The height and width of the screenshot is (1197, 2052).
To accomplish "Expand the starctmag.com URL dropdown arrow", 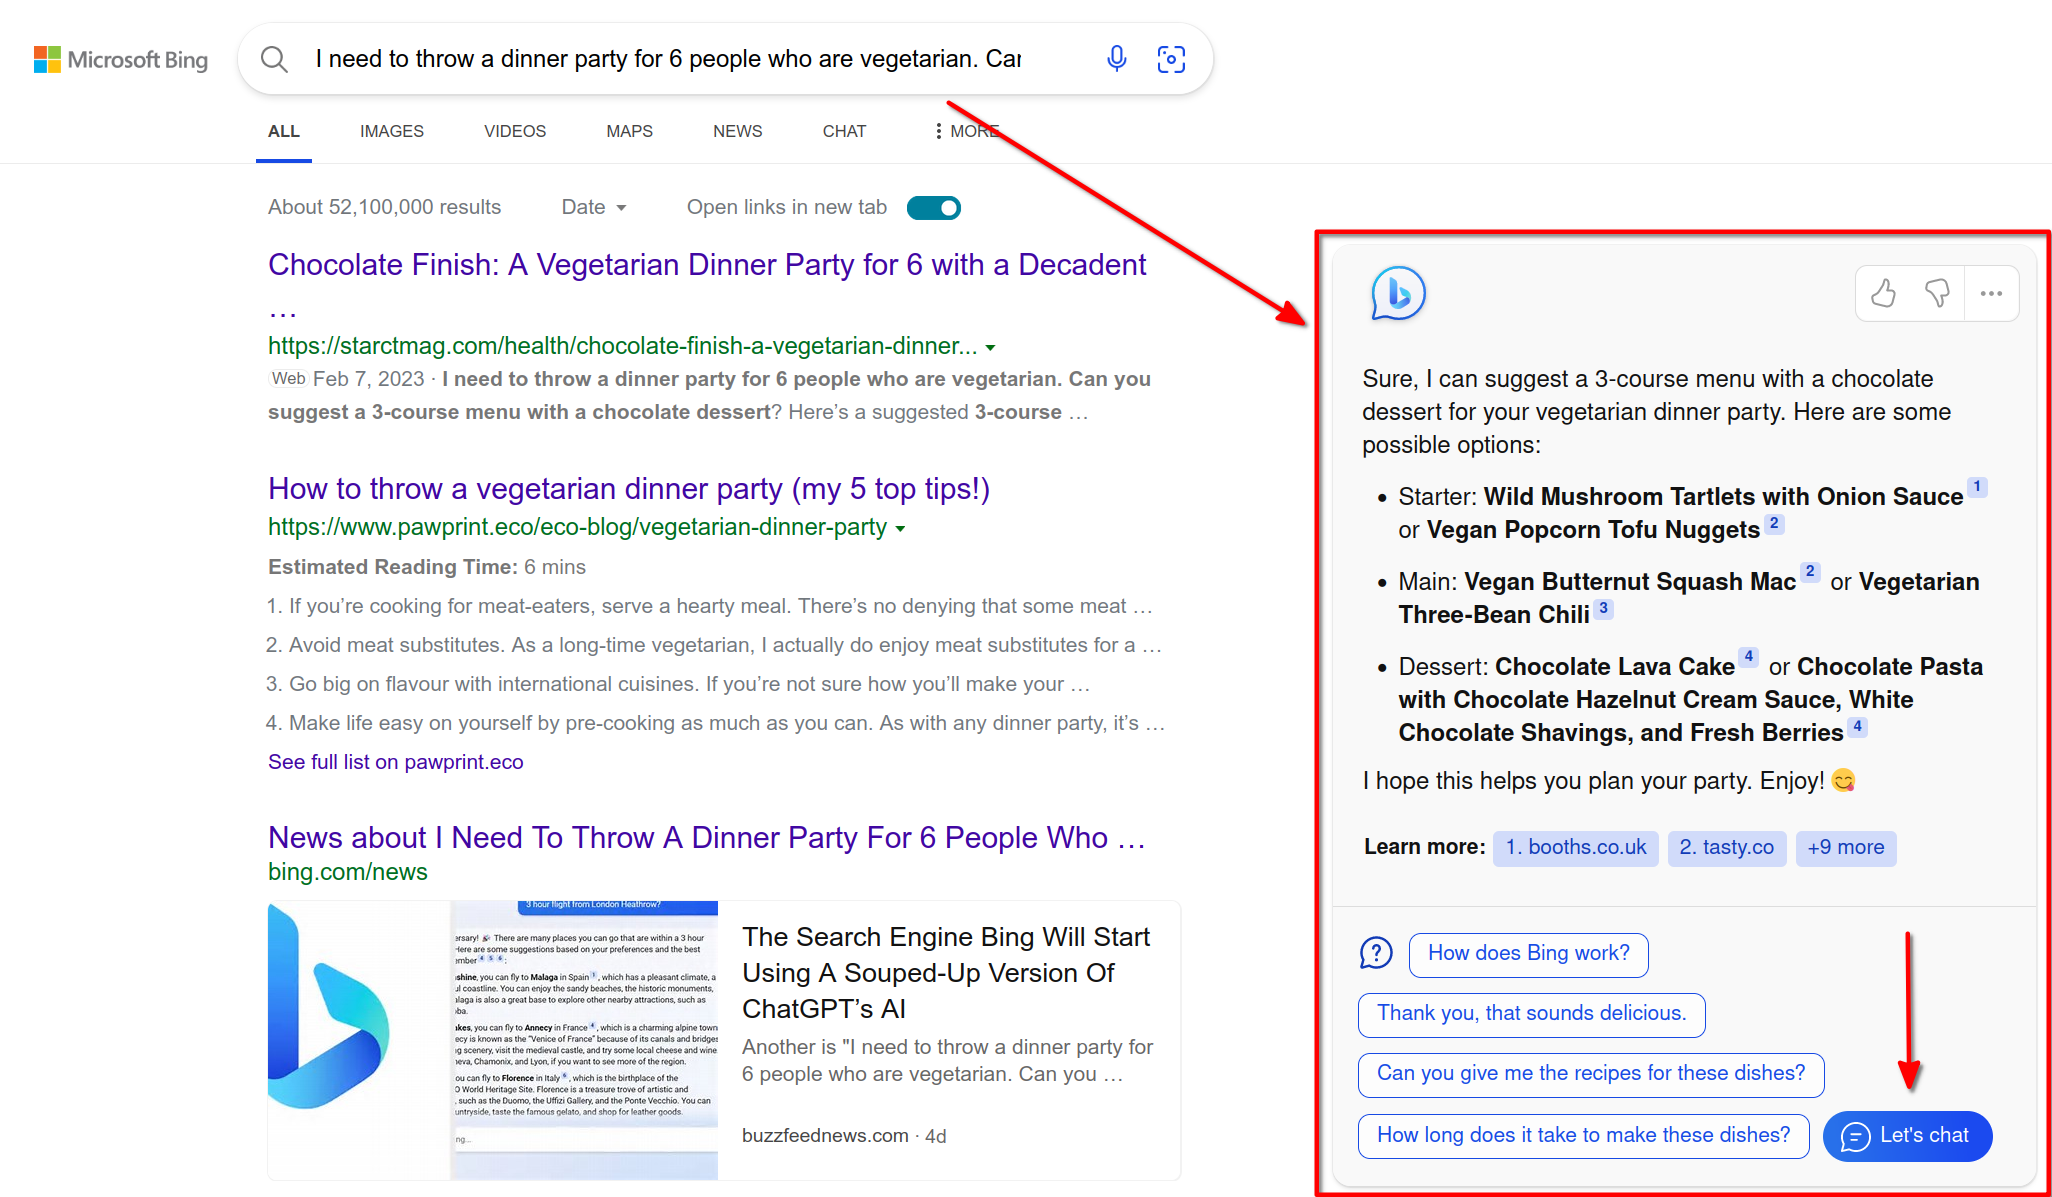I will pyautogui.click(x=990, y=348).
